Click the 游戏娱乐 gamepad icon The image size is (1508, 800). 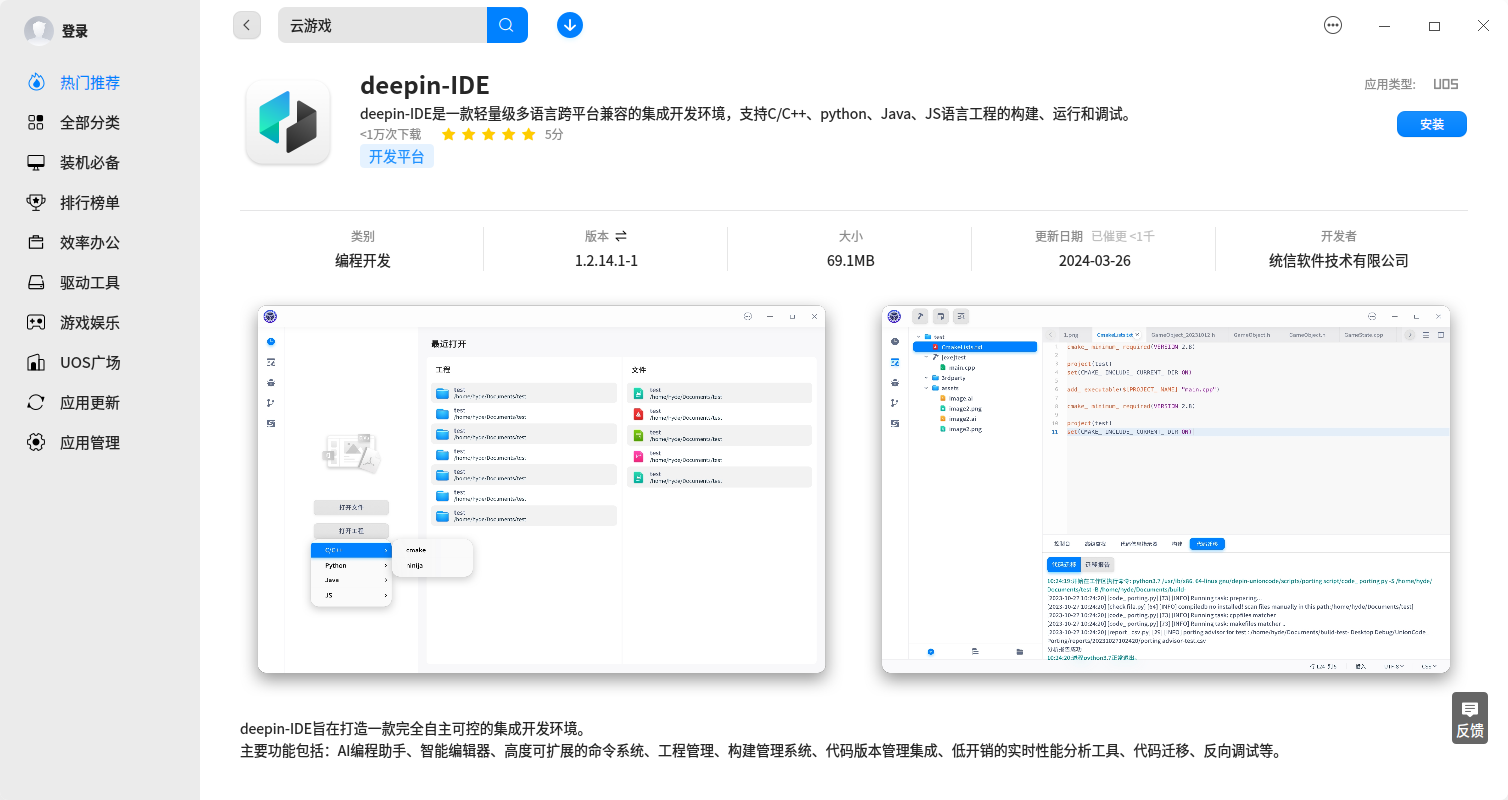(x=36, y=322)
